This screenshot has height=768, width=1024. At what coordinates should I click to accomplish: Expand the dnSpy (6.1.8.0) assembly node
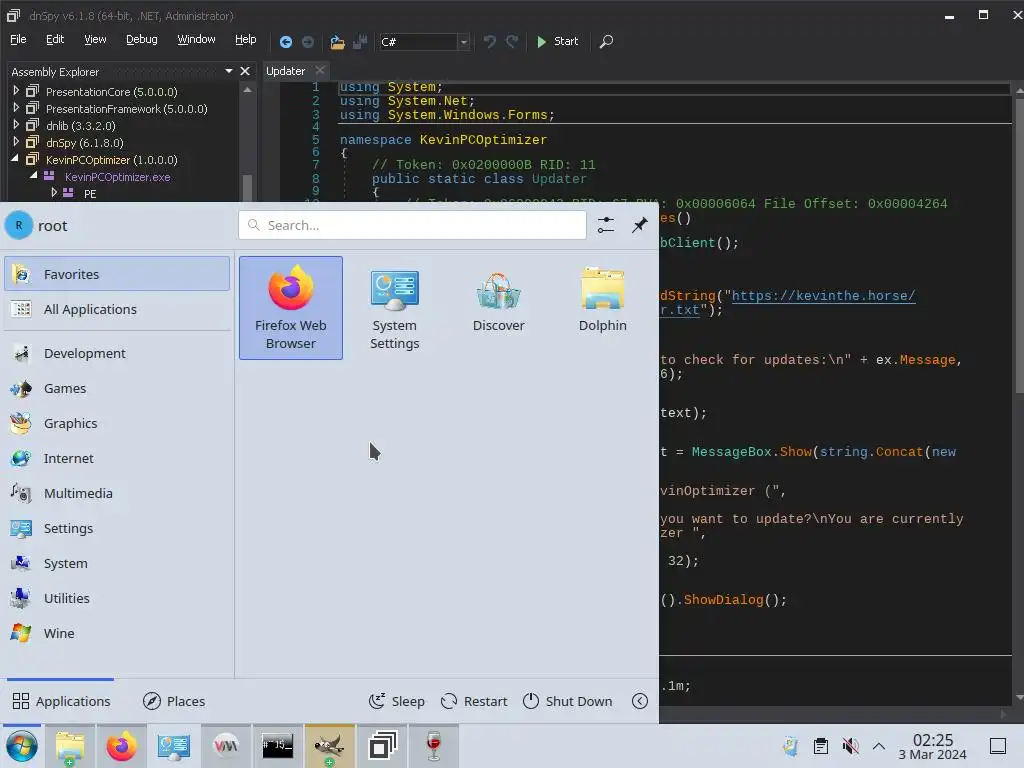point(16,142)
